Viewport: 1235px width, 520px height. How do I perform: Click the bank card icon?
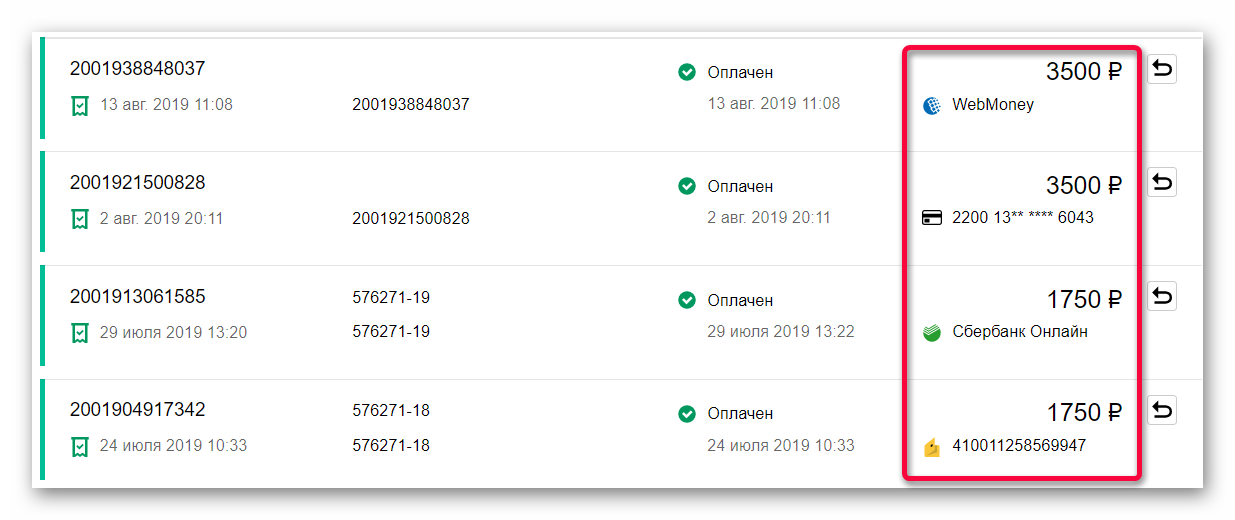(932, 218)
